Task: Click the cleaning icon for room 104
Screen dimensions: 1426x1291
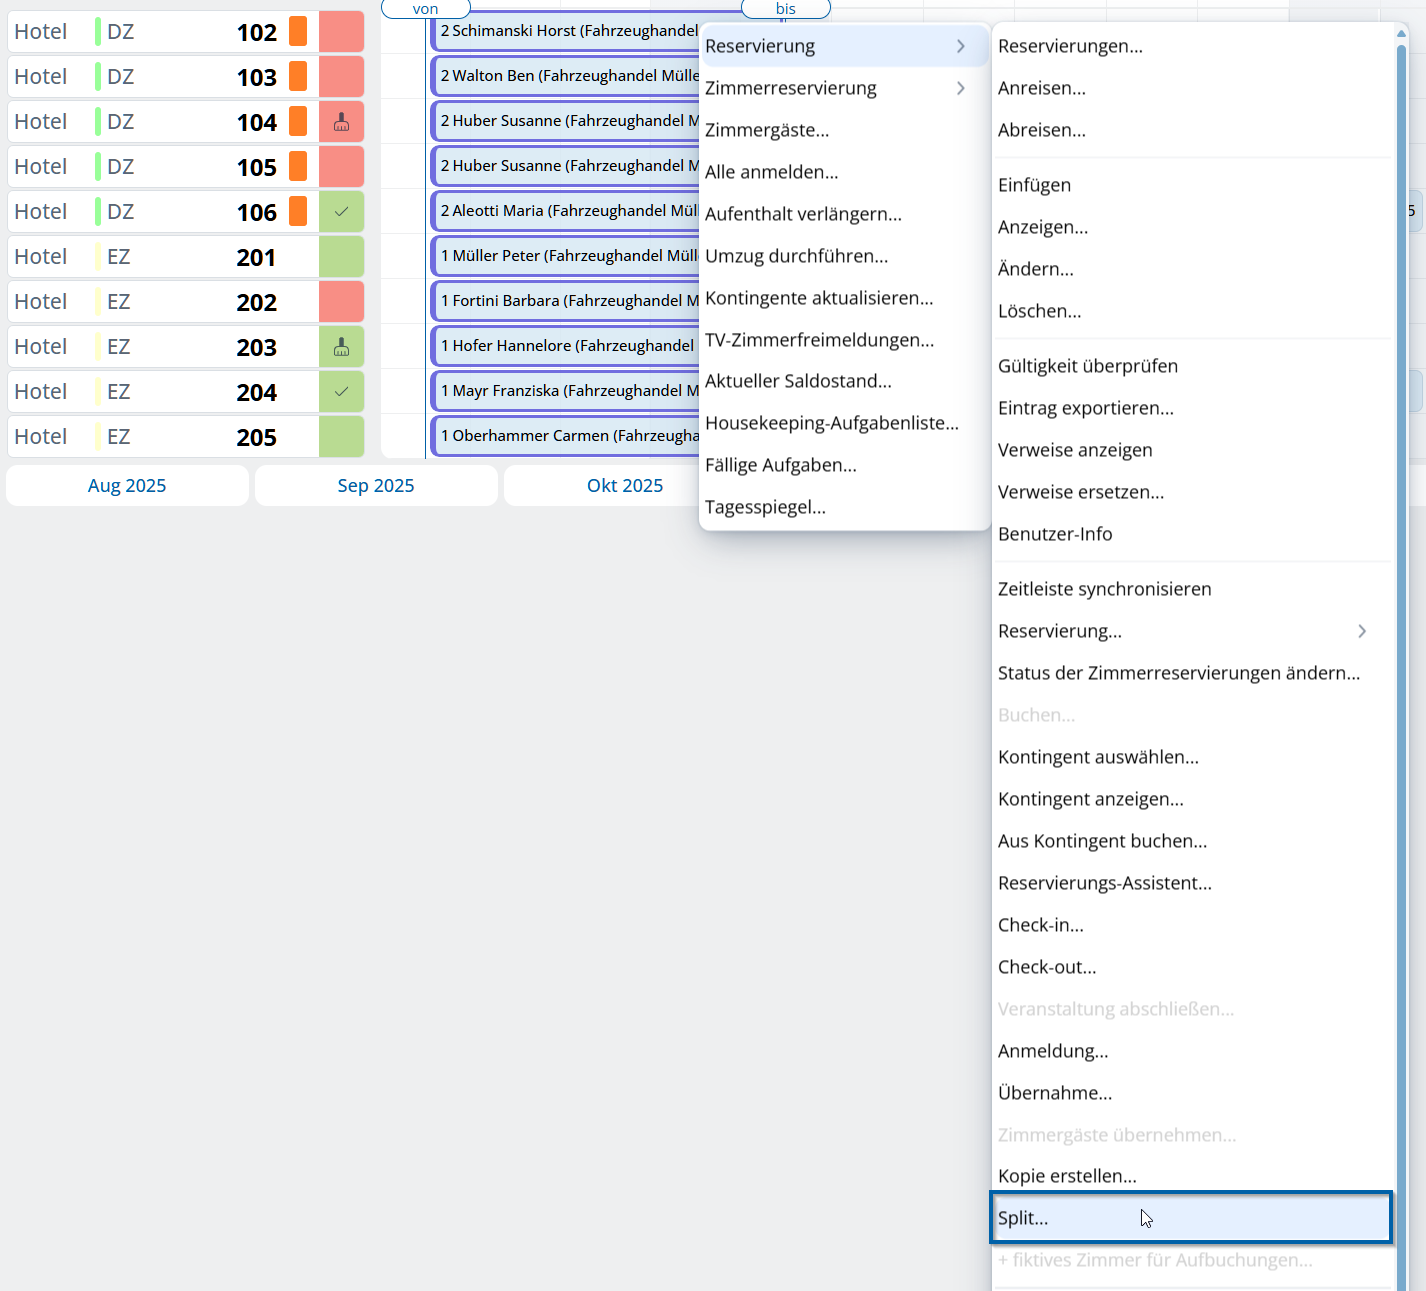Action: 341,122
